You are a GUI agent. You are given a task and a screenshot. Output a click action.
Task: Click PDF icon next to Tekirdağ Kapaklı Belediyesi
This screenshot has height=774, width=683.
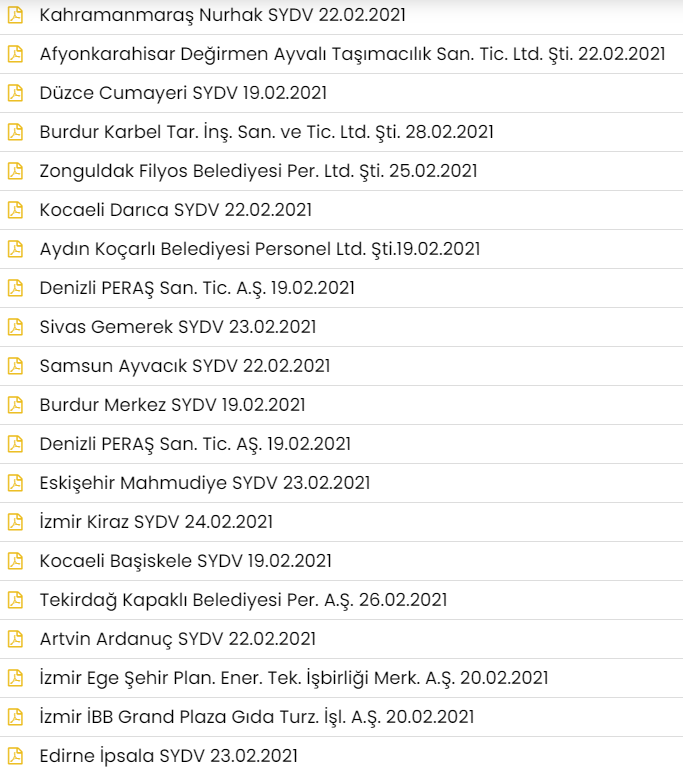point(15,600)
